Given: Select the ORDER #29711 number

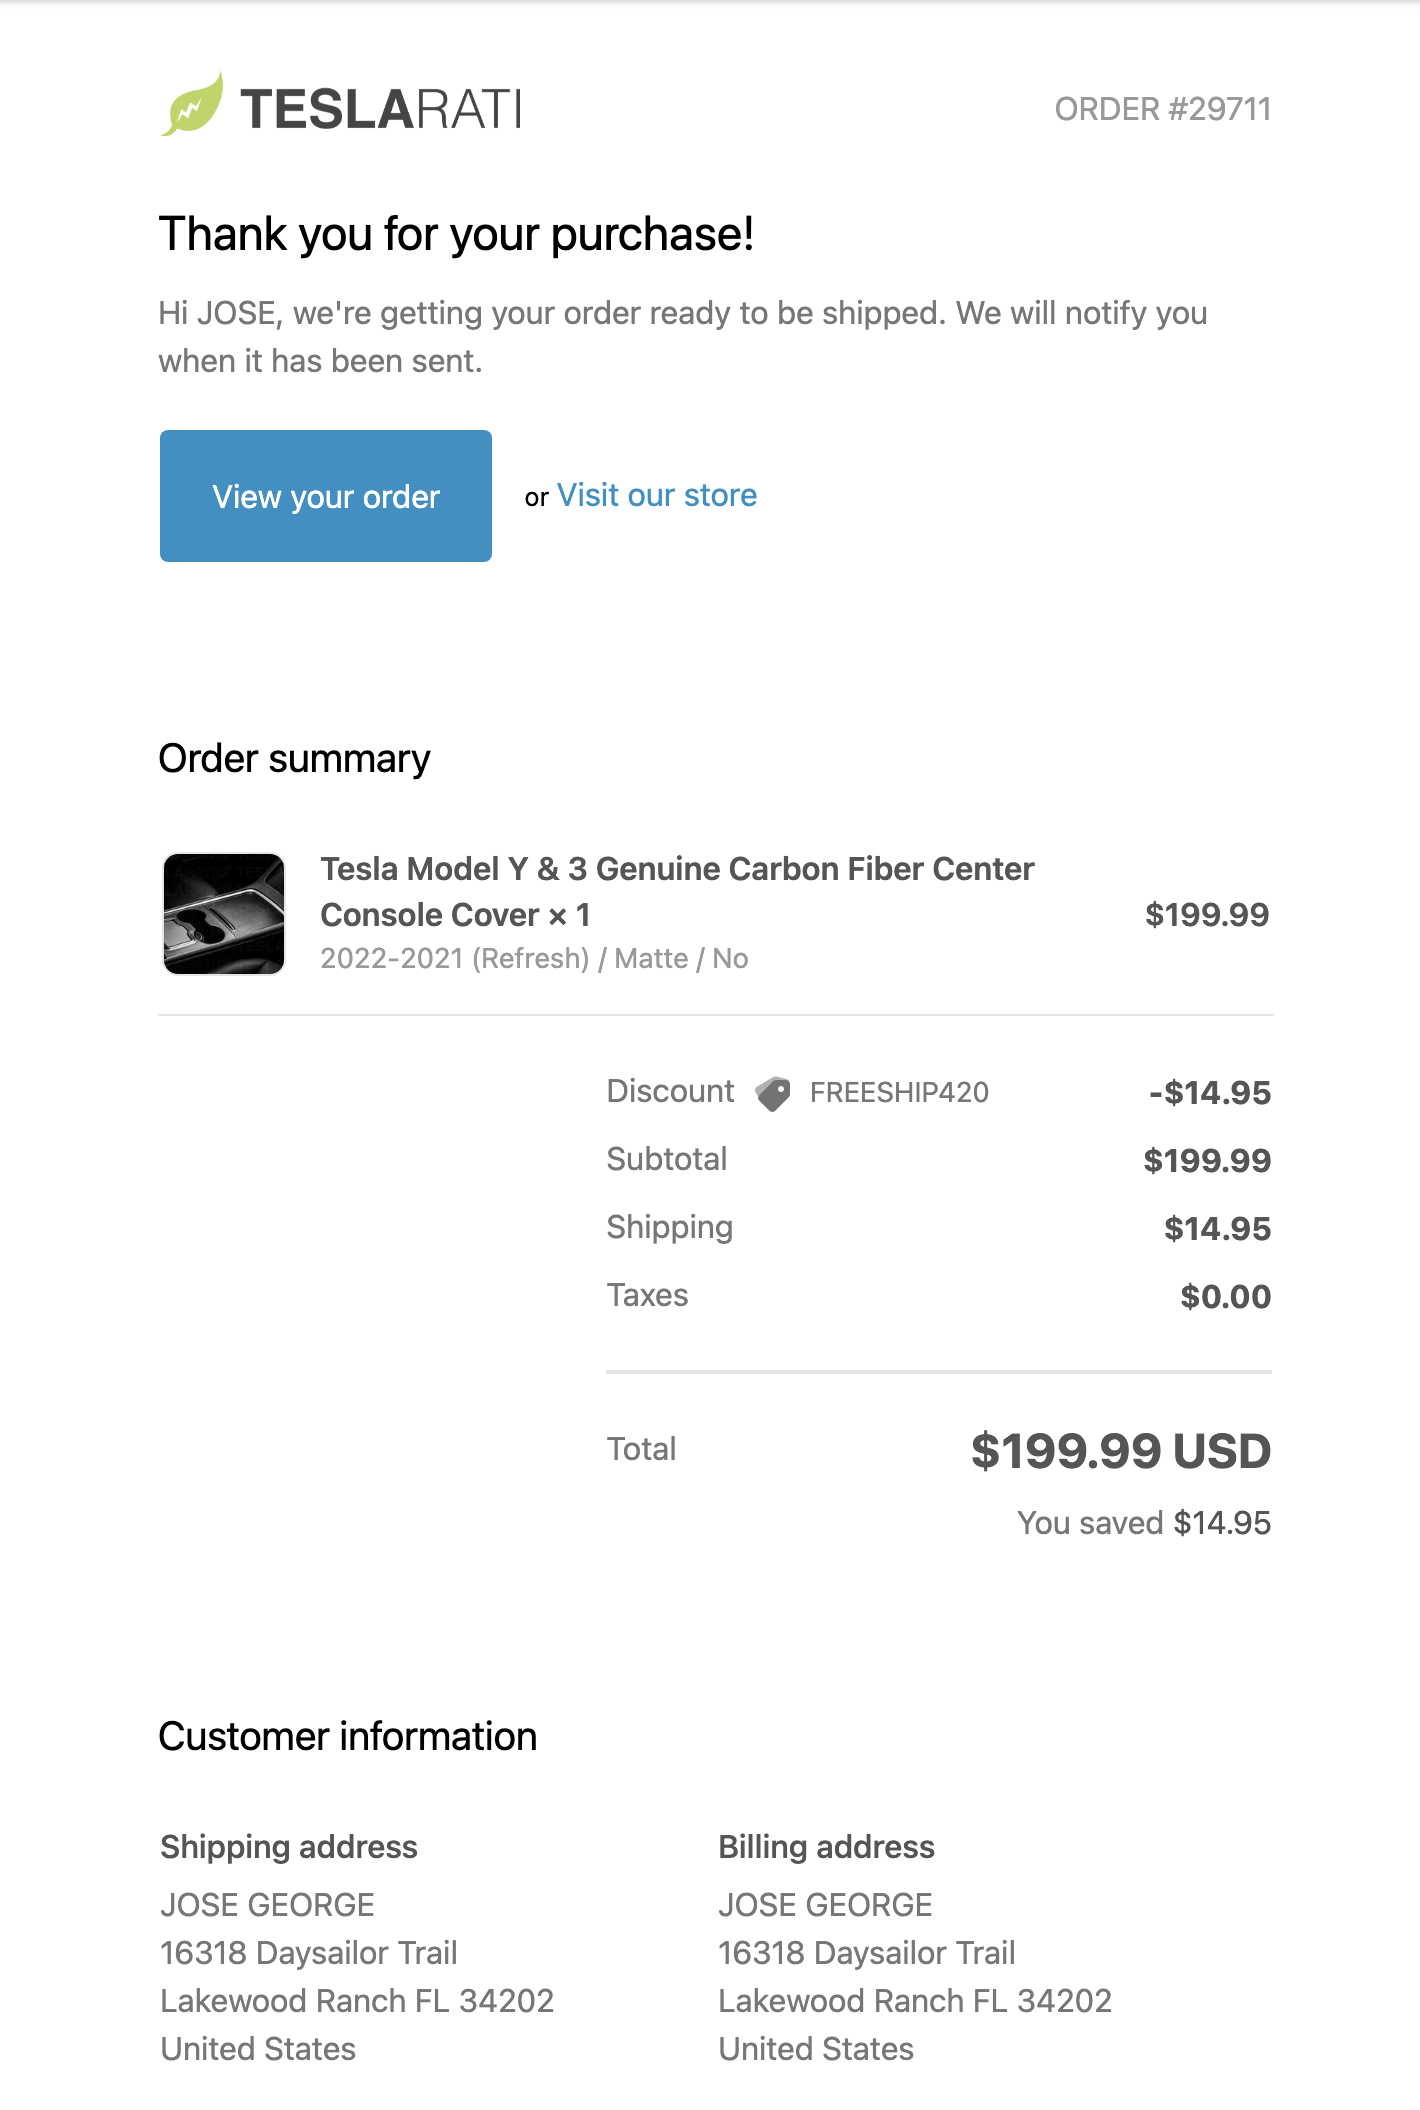Looking at the screenshot, I should point(1163,109).
